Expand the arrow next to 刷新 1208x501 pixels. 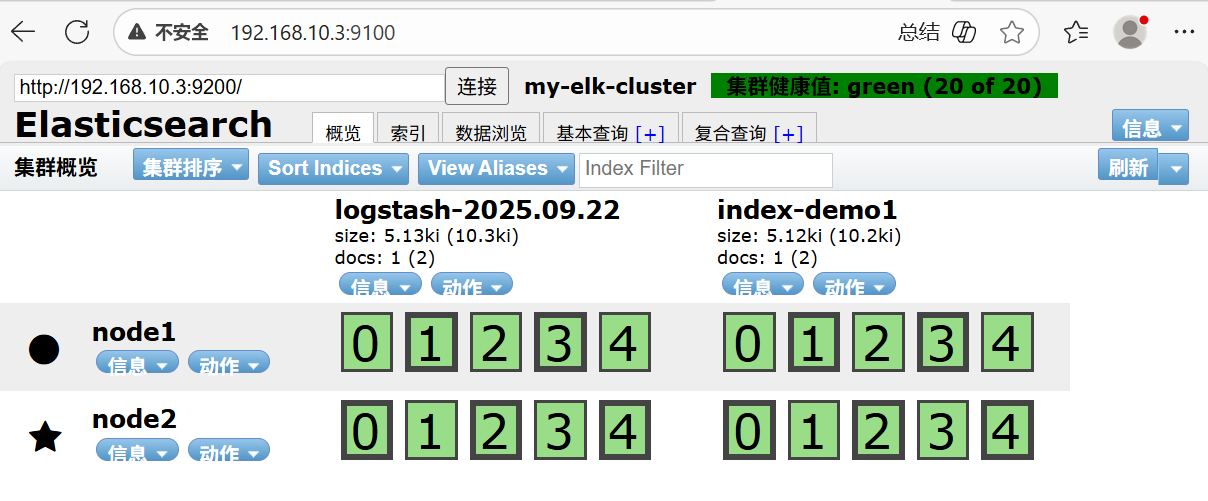(x=1174, y=168)
